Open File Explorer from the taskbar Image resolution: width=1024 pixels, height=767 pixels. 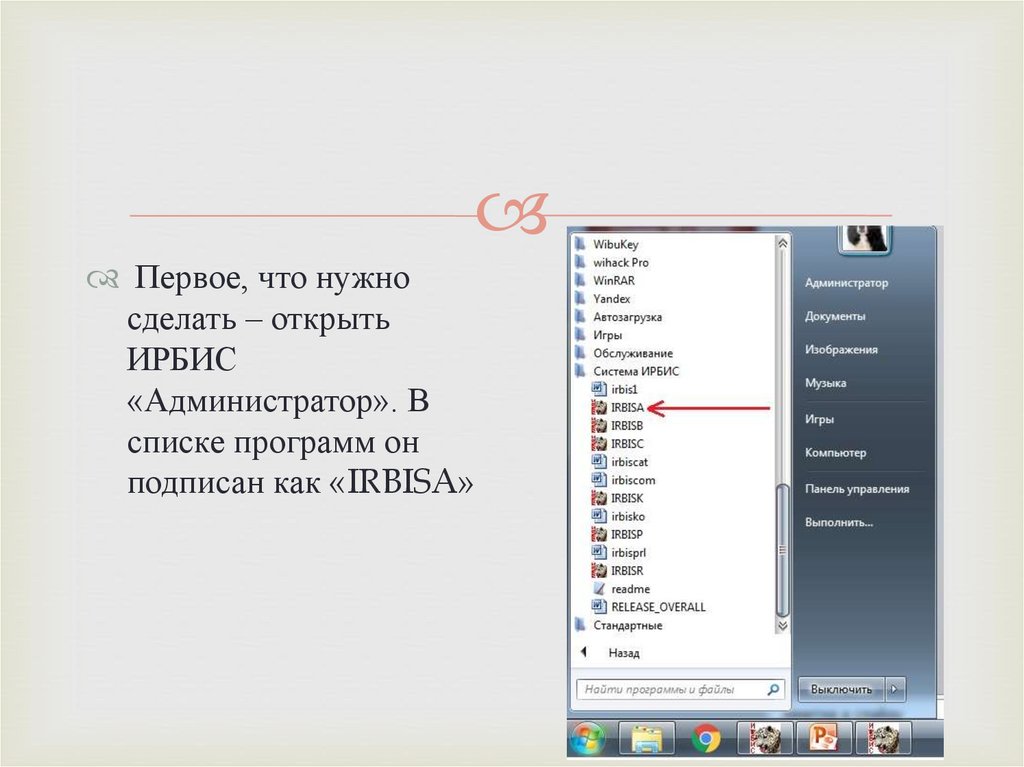646,740
